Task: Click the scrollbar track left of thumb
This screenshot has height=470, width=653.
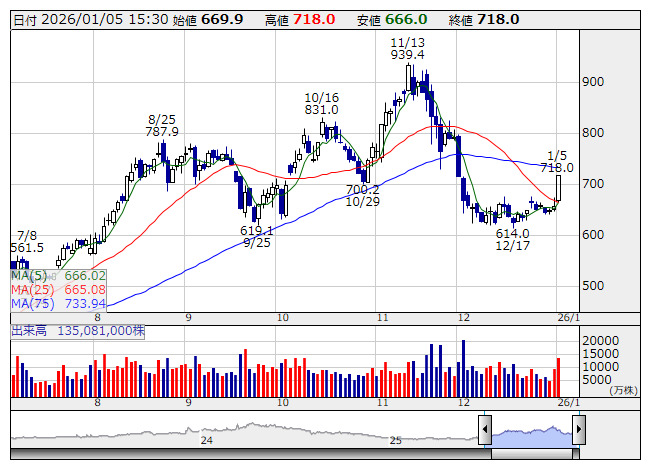Action: pyautogui.click(x=251, y=454)
